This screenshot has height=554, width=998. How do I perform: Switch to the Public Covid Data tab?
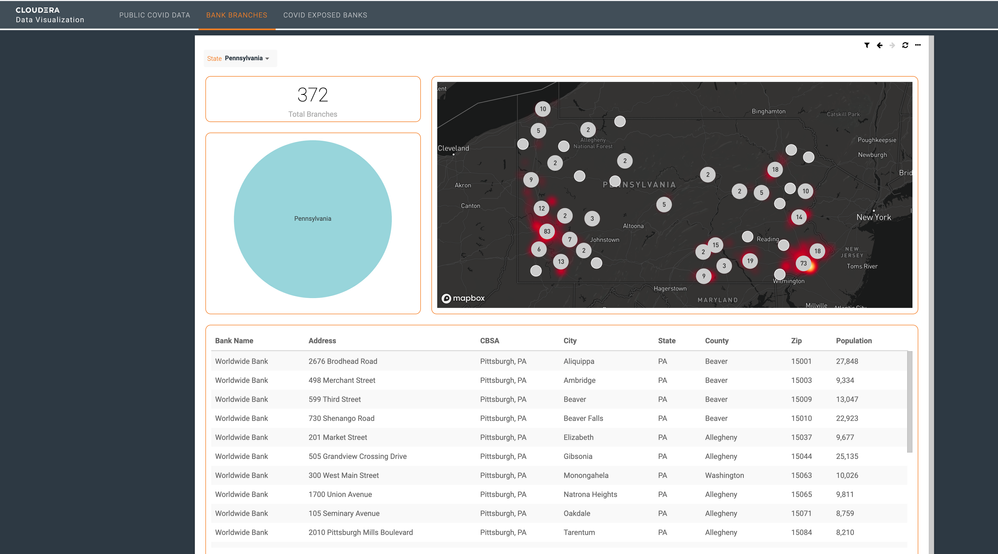coord(155,15)
